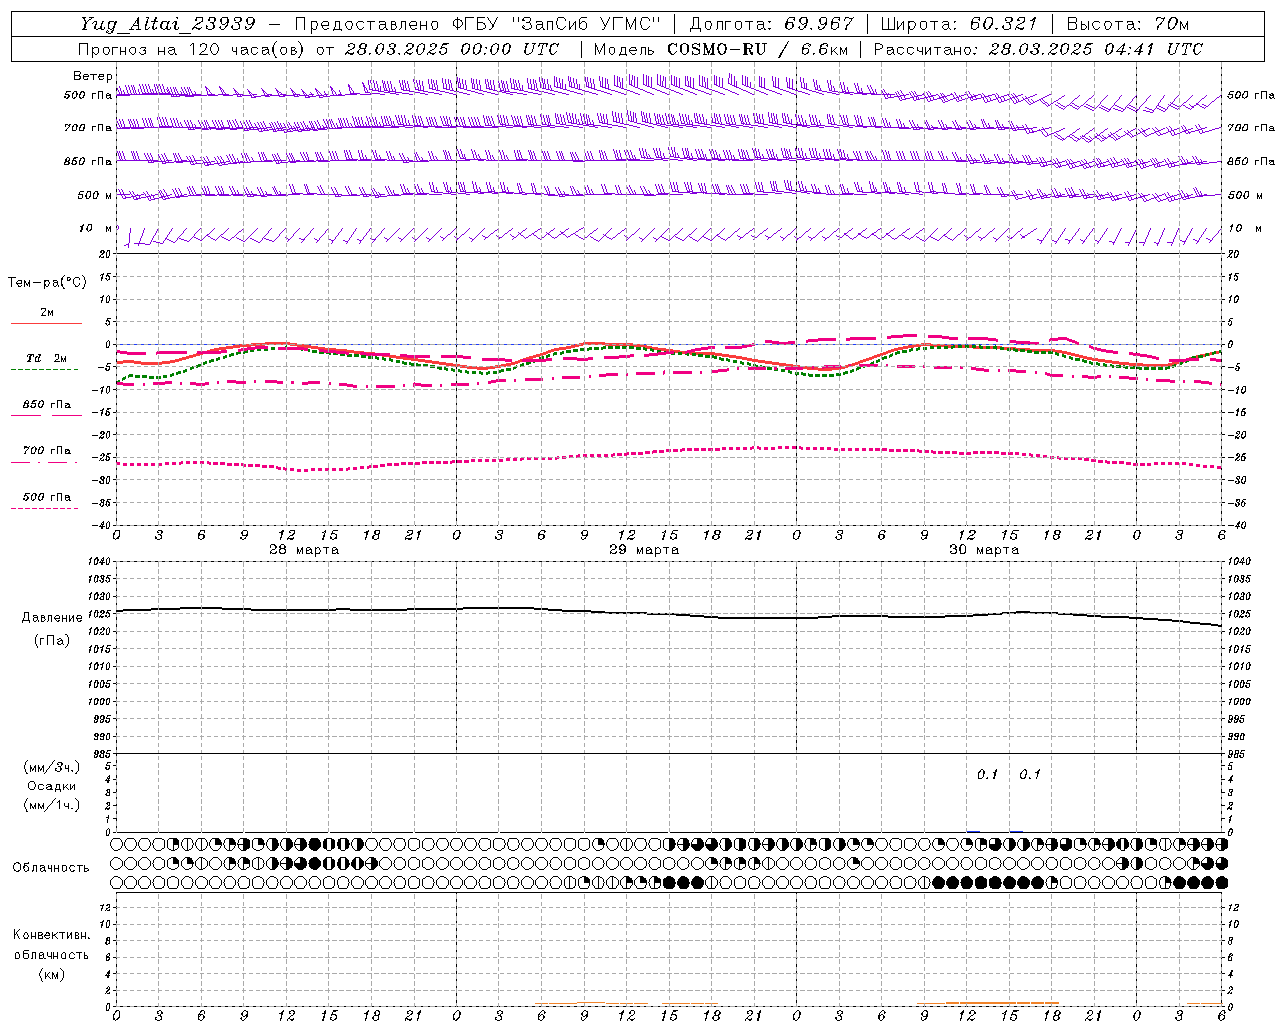1280x1024 pixels.
Task: Click the station title Yug_Altai_23939
Action: 168,24
